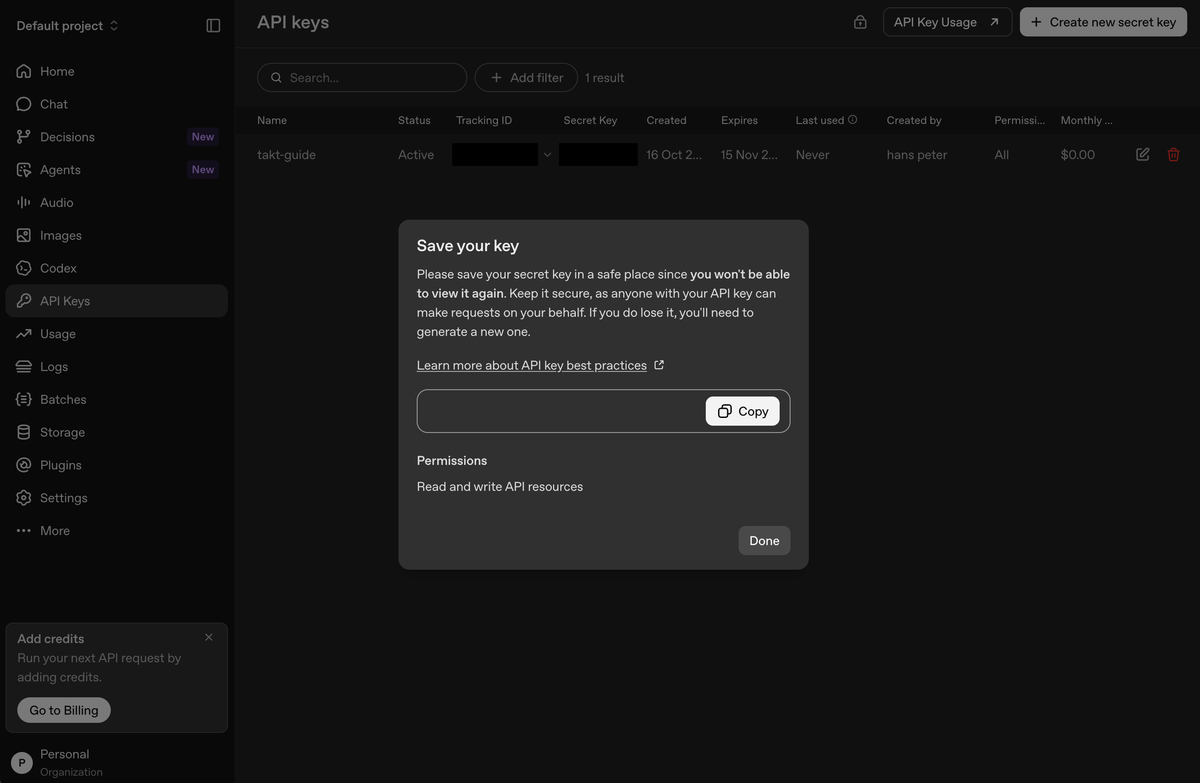Viewport: 1200px width, 783px height.
Task: Expand the Default project switcher
Action: [x=67, y=25]
